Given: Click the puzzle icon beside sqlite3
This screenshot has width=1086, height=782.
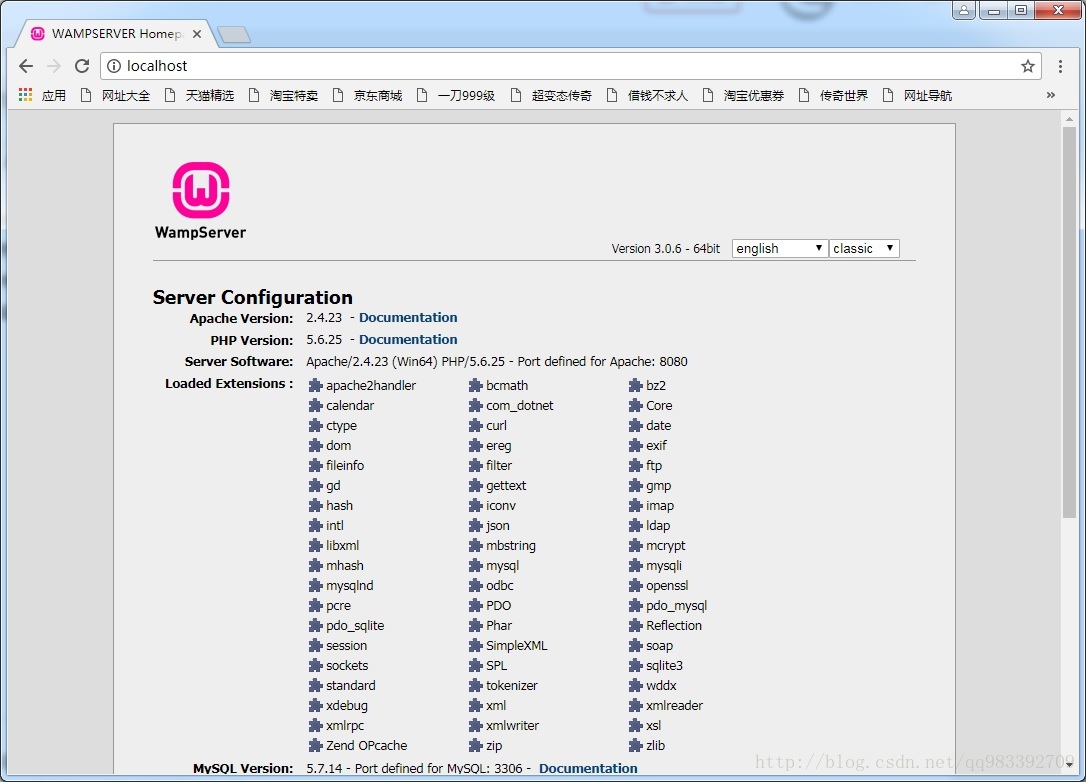Looking at the screenshot, I should click(635, 665).
